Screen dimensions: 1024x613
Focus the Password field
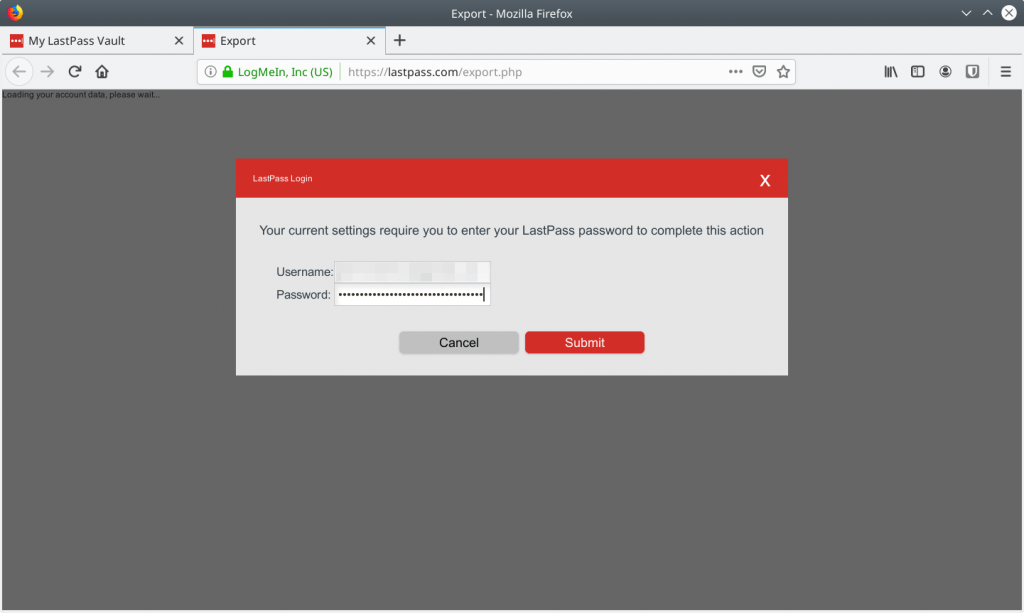point(412,295)
